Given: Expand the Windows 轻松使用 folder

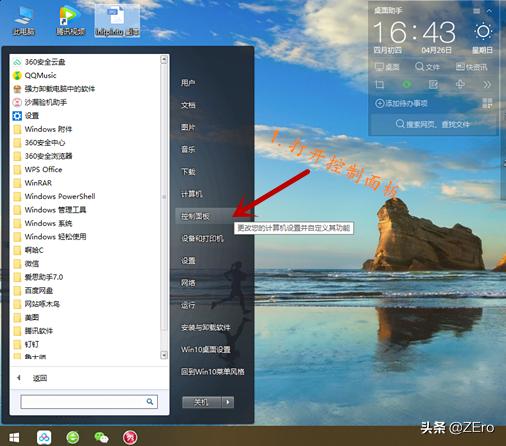Looking at the screenshot, I should (49, 237).
